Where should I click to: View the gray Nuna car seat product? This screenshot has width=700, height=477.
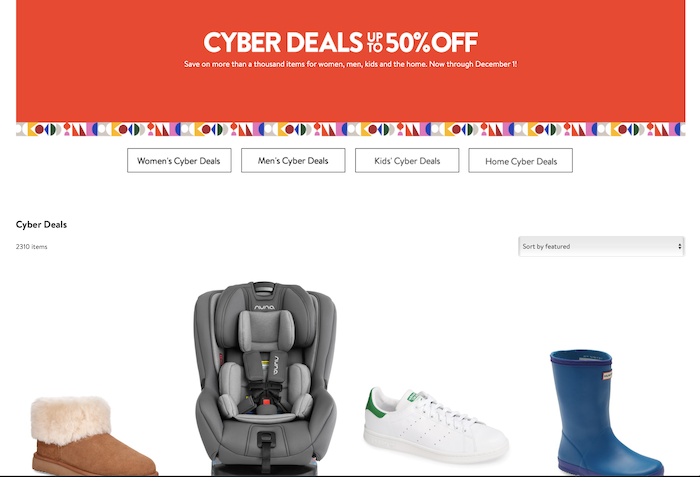point(265,378)
